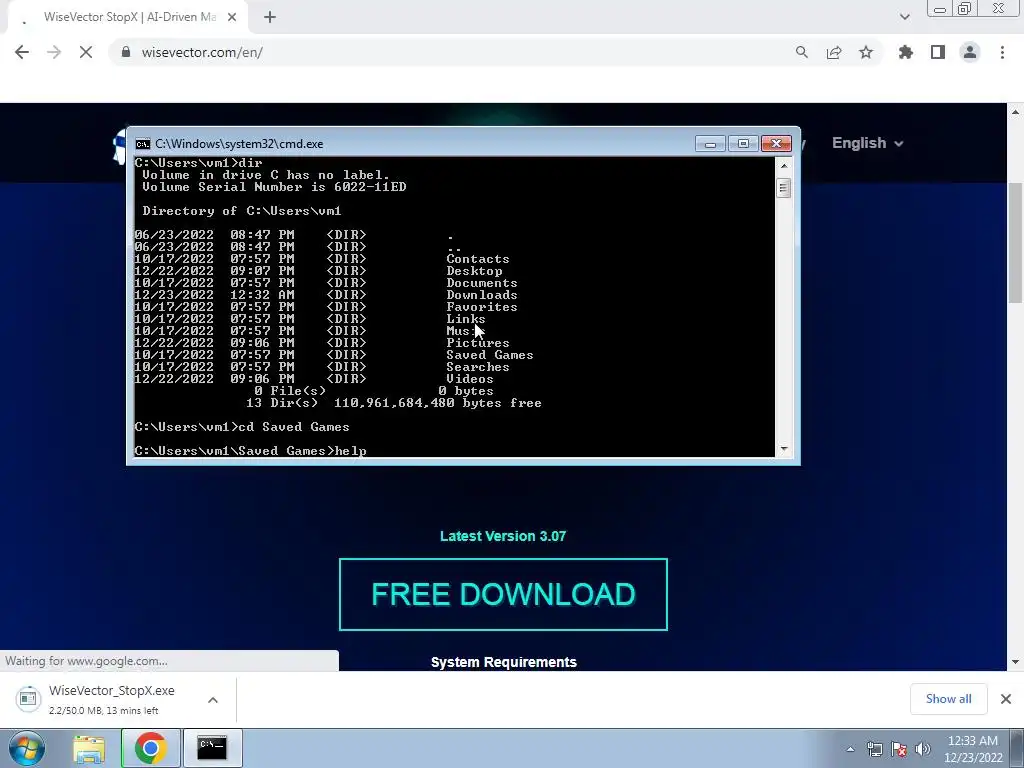Share this page using the share icon
This screenshot has width=1024, height=768.
pyautogui.click(x=834, y=52)
